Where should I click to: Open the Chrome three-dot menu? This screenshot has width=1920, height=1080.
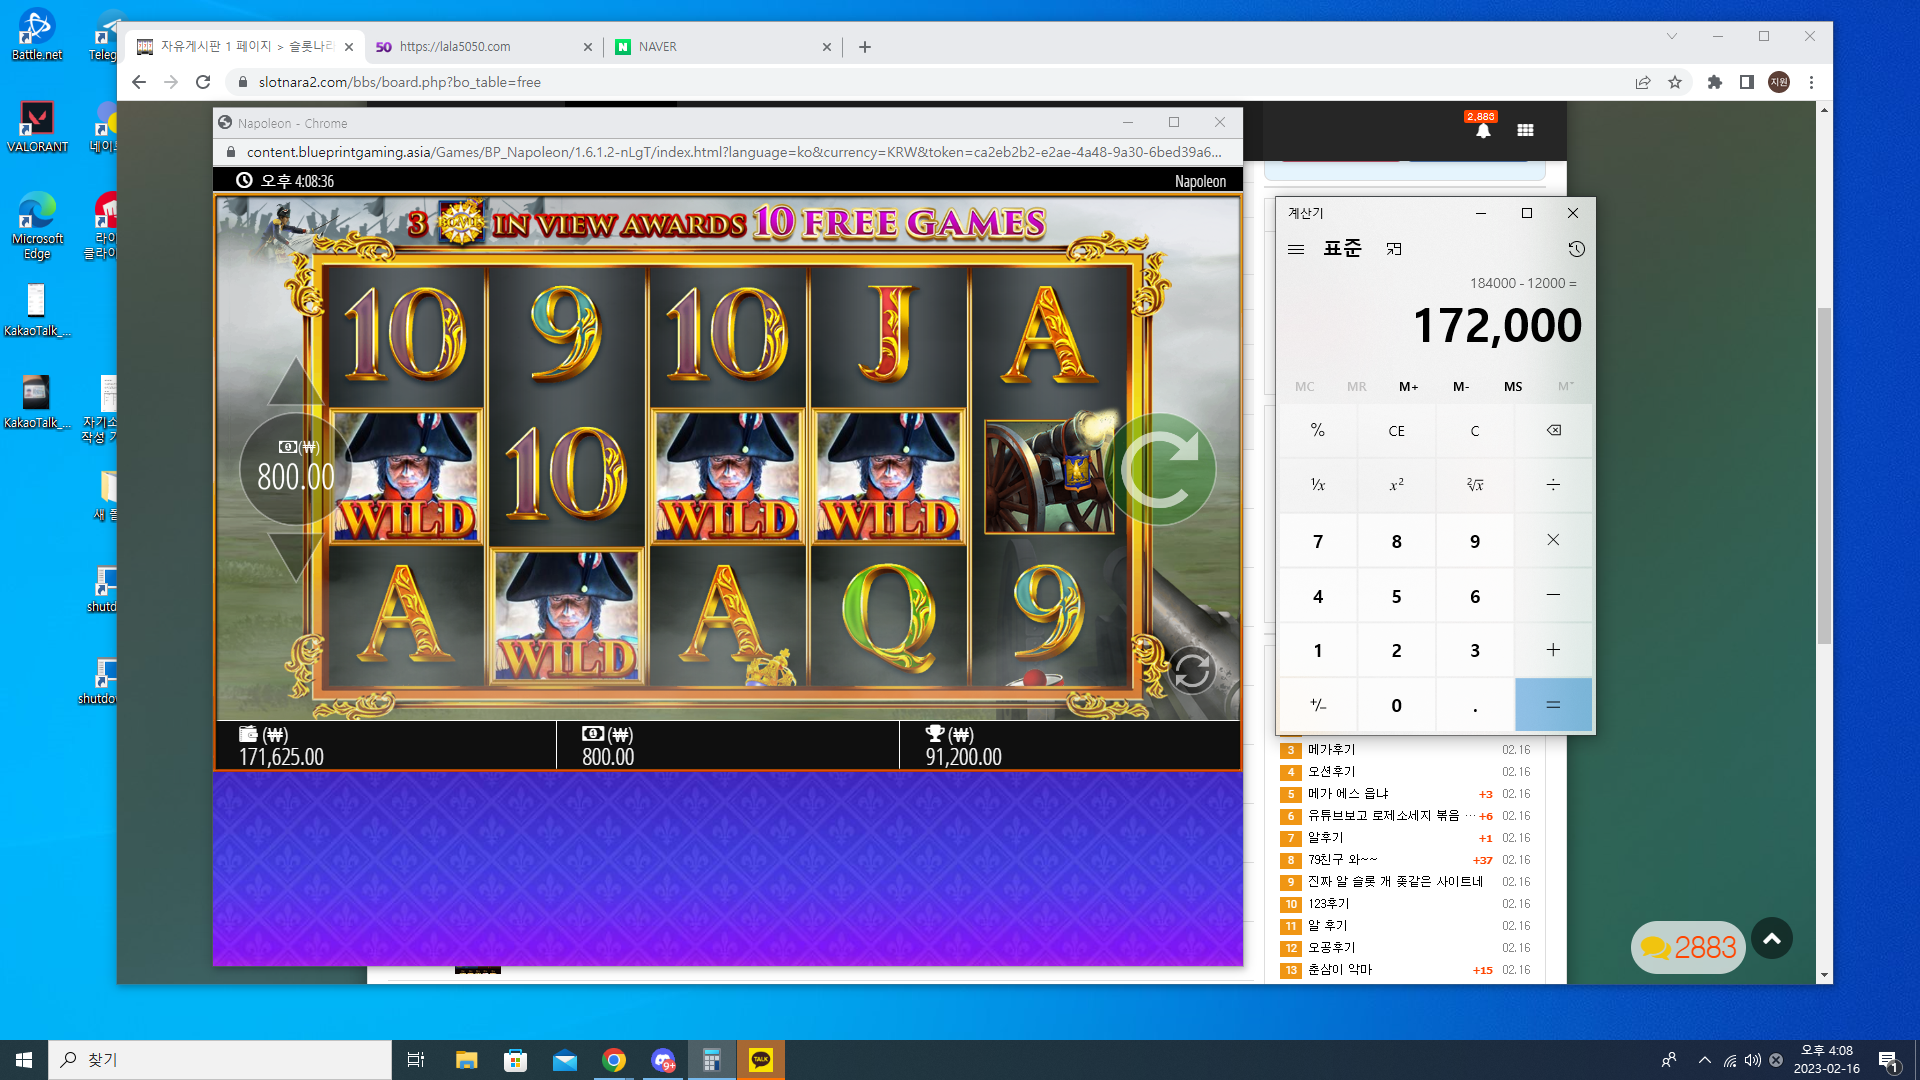click(1811, 82)
